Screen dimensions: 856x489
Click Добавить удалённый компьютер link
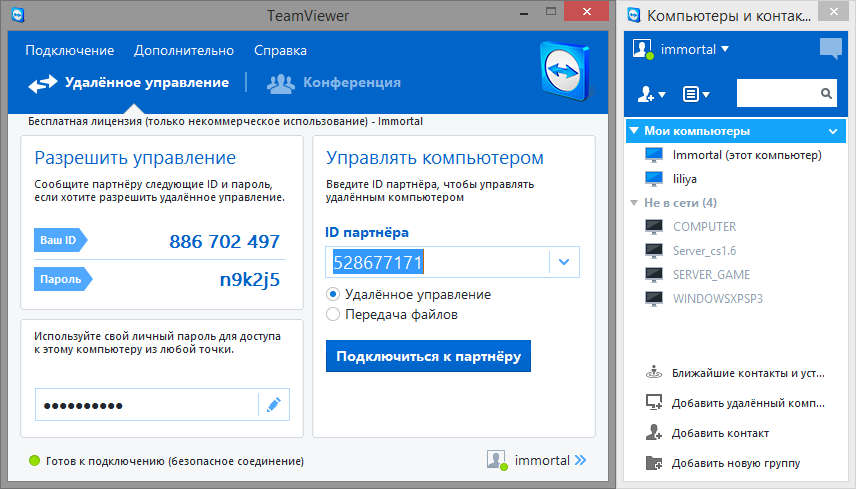[748, 403]
